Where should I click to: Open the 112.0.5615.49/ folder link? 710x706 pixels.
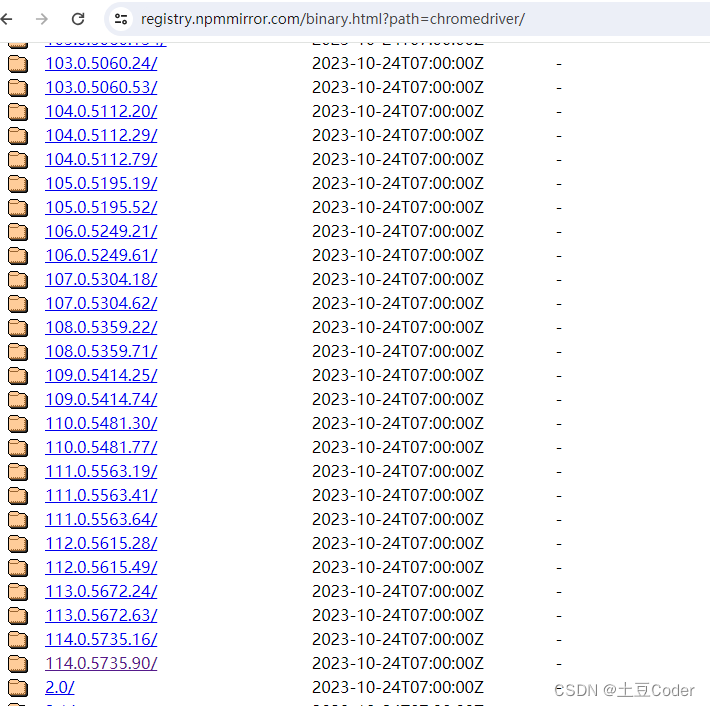(101, 567)
